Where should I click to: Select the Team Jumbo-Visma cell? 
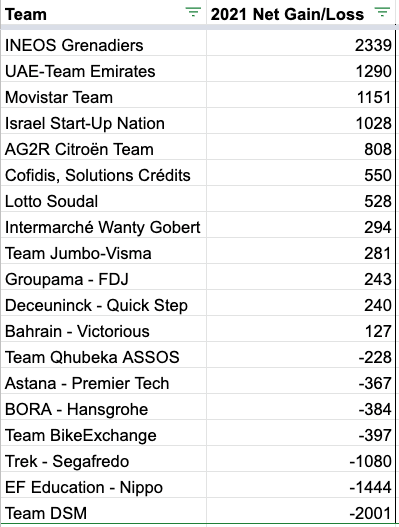pyautogui.click(x=104, y=253)
